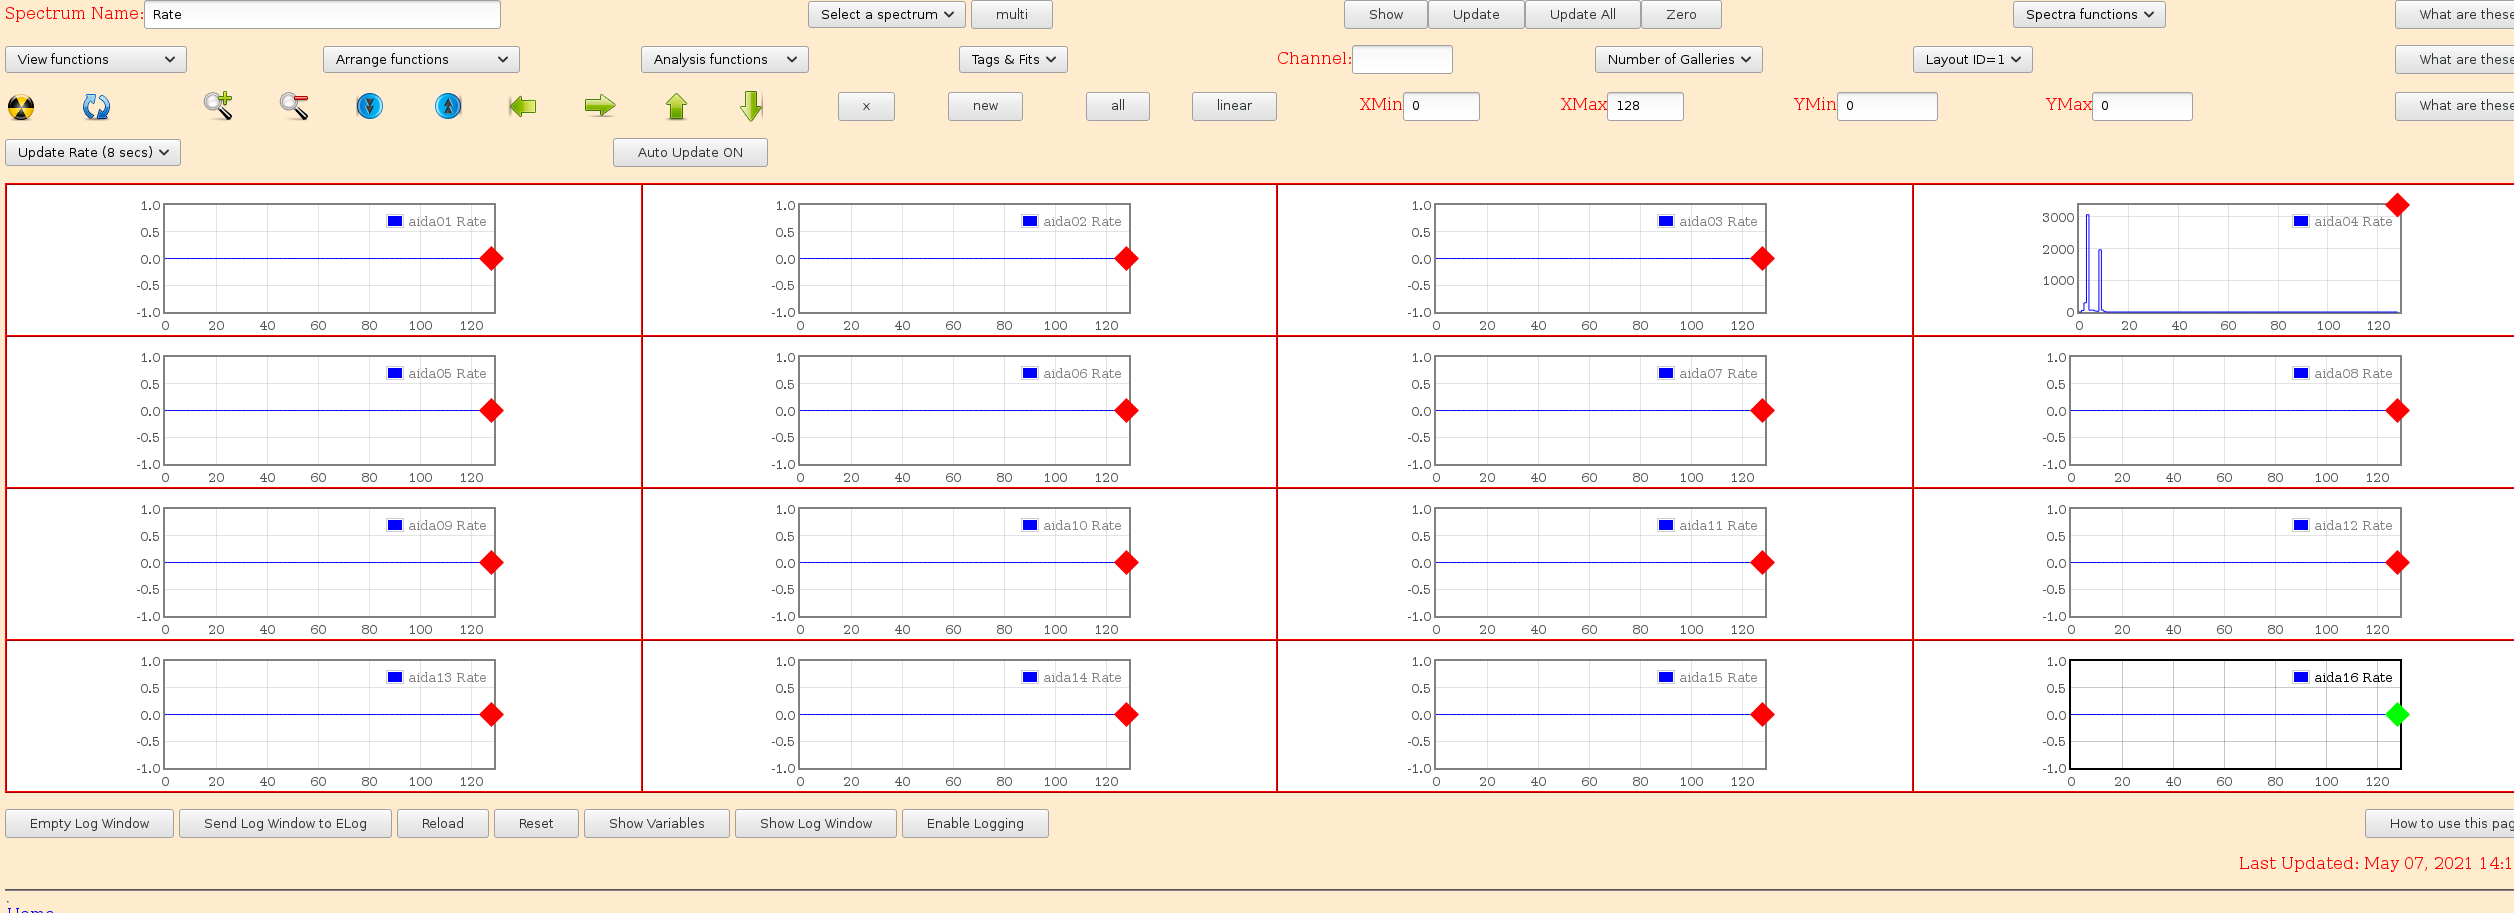
Task: Click the Show Variables button
Action: 657,824
